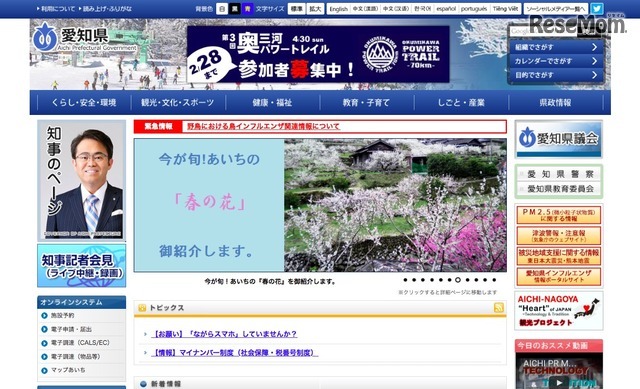This screenshot has height=389, width=640.
Task: Open PM2.5 information button
Action: click(559, 216)
